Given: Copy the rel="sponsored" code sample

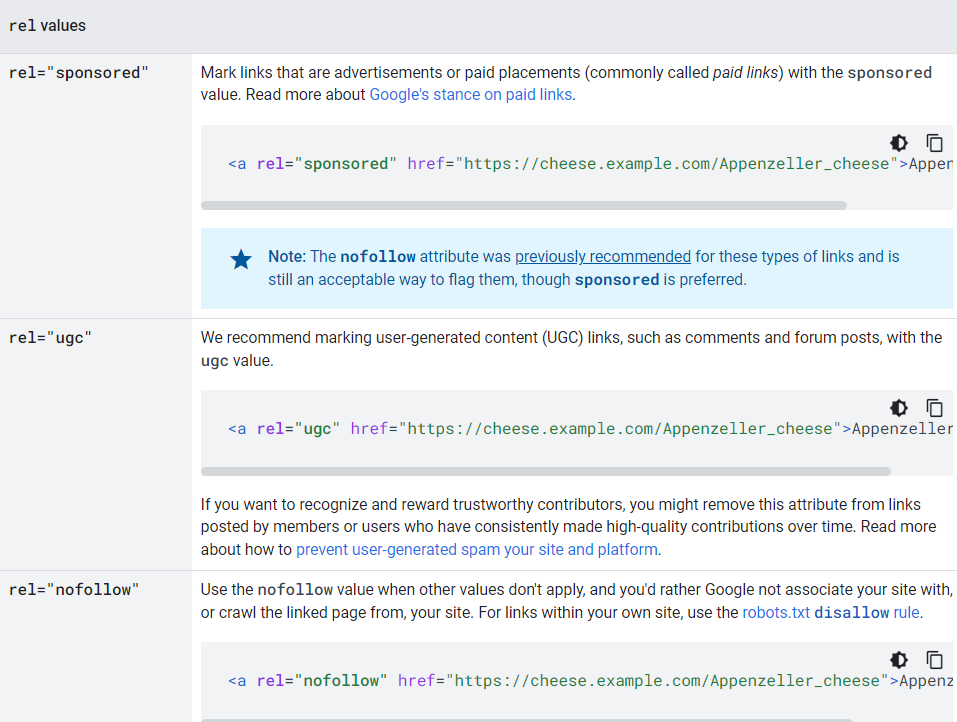Looking at the screenshot, I should (934, 143).
